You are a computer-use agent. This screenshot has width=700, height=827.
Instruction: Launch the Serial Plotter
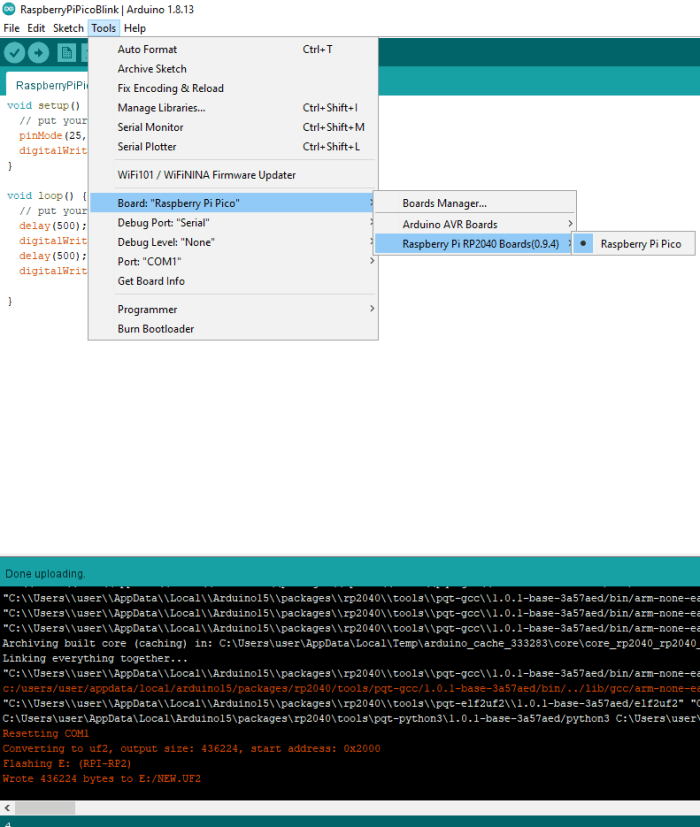point(147,147)
